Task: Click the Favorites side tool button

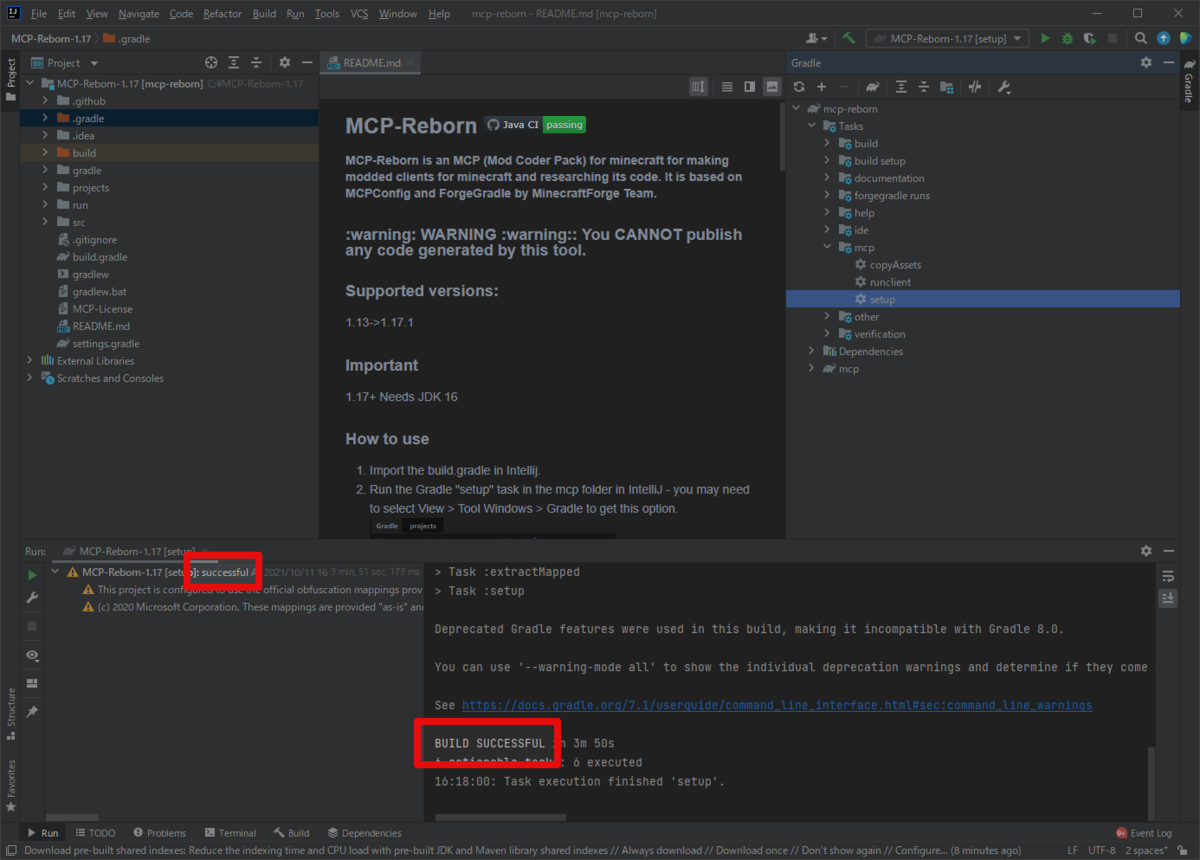Action: (x=11, y=786)
